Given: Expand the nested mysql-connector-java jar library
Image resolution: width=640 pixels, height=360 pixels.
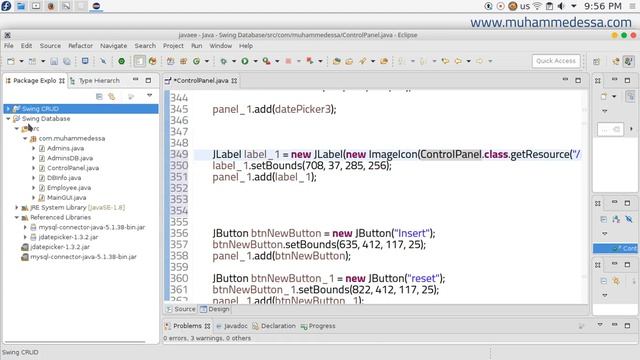Looking at the screenshot, I should click(25, 227).
